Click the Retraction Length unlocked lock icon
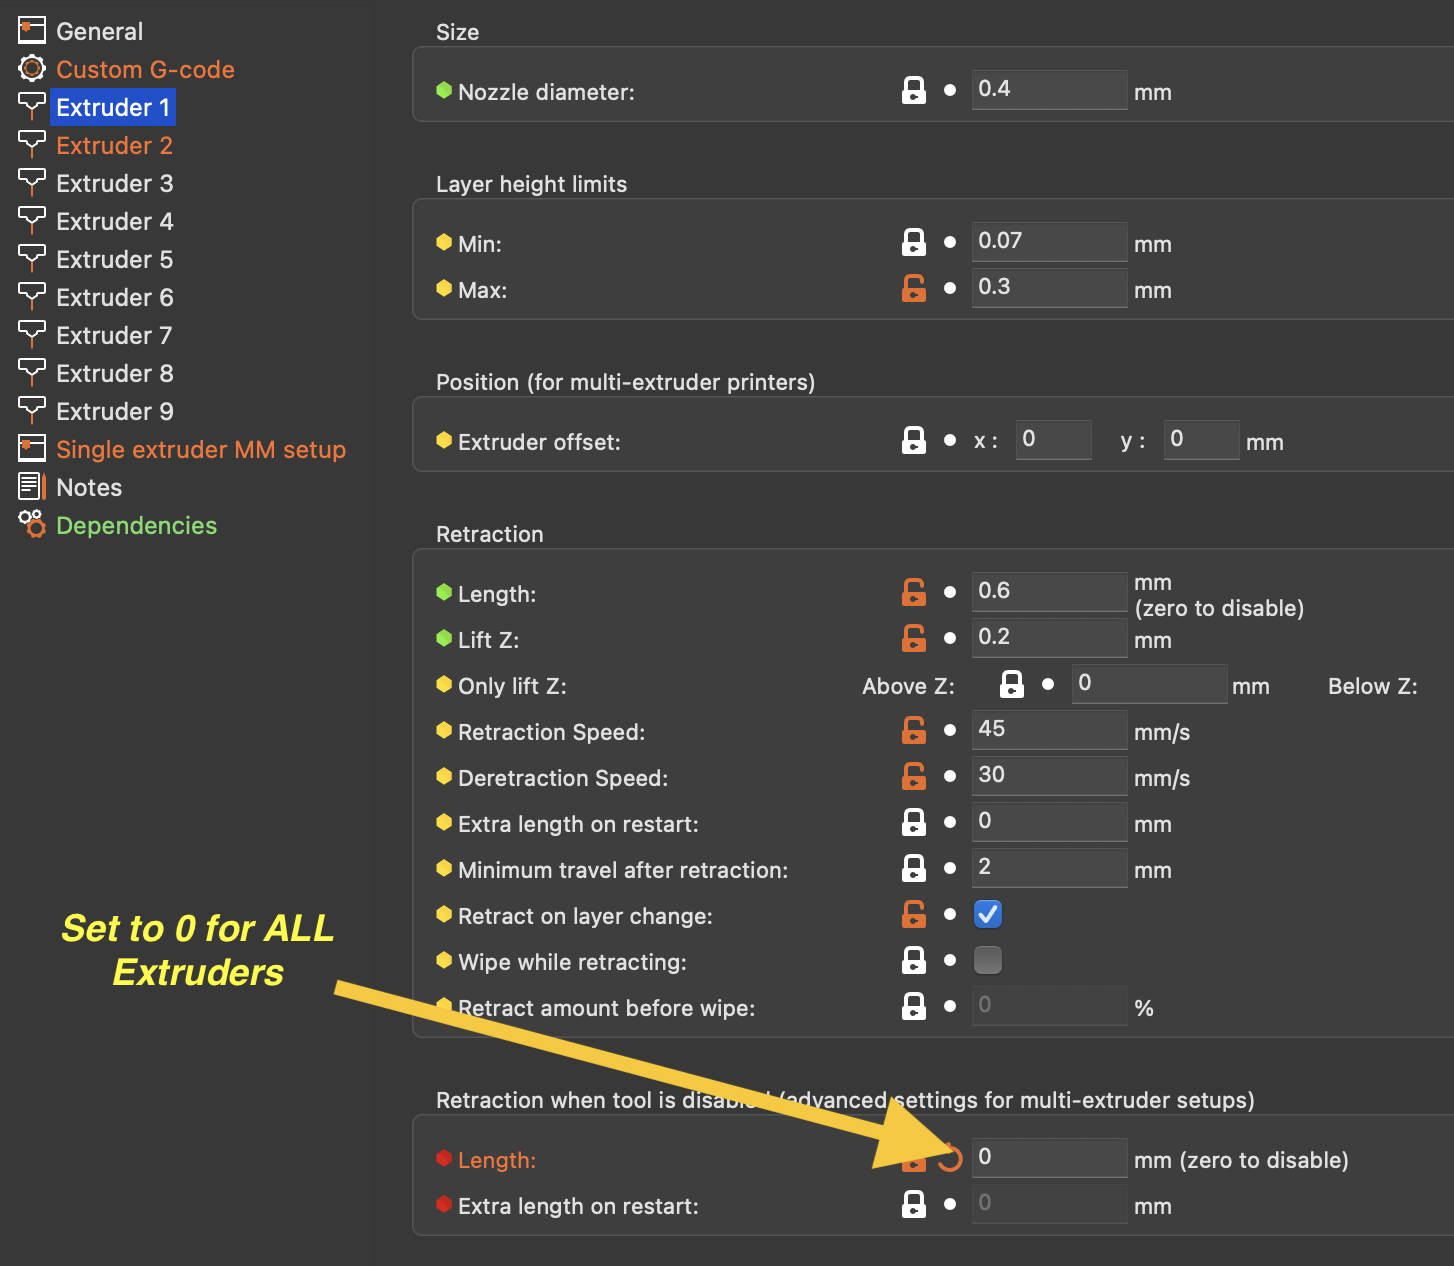1454x1266 pixels. 914,592
